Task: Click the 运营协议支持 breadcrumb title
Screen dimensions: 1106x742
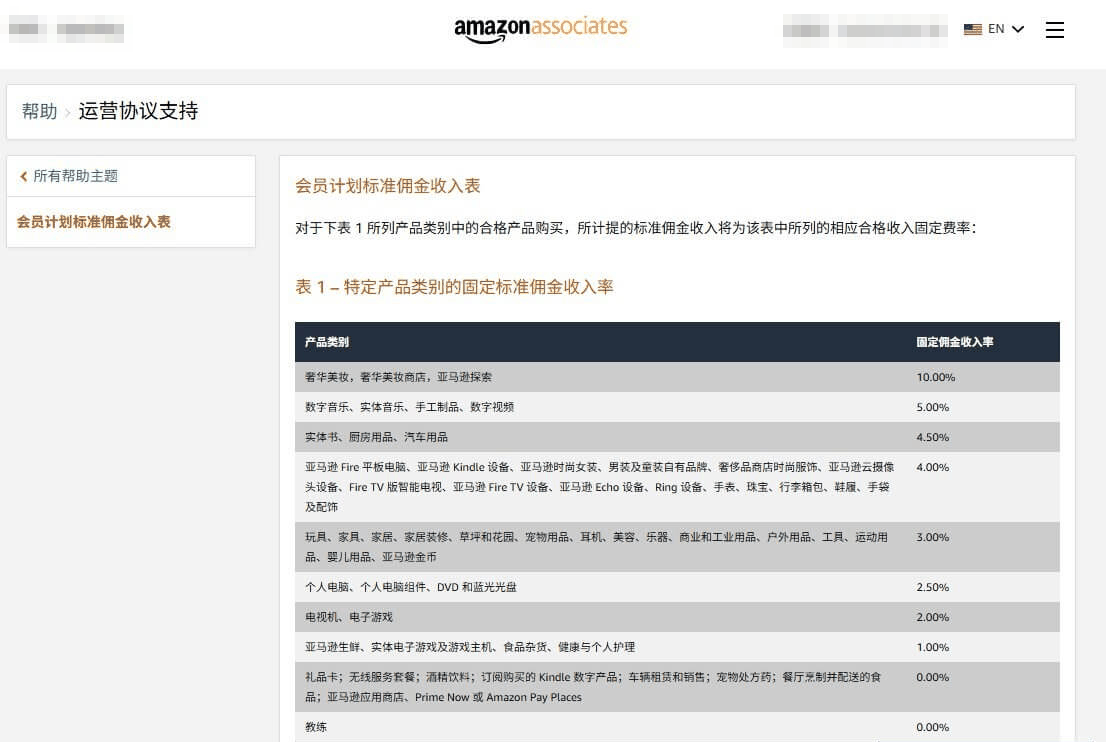Action: tap(138, 111)
